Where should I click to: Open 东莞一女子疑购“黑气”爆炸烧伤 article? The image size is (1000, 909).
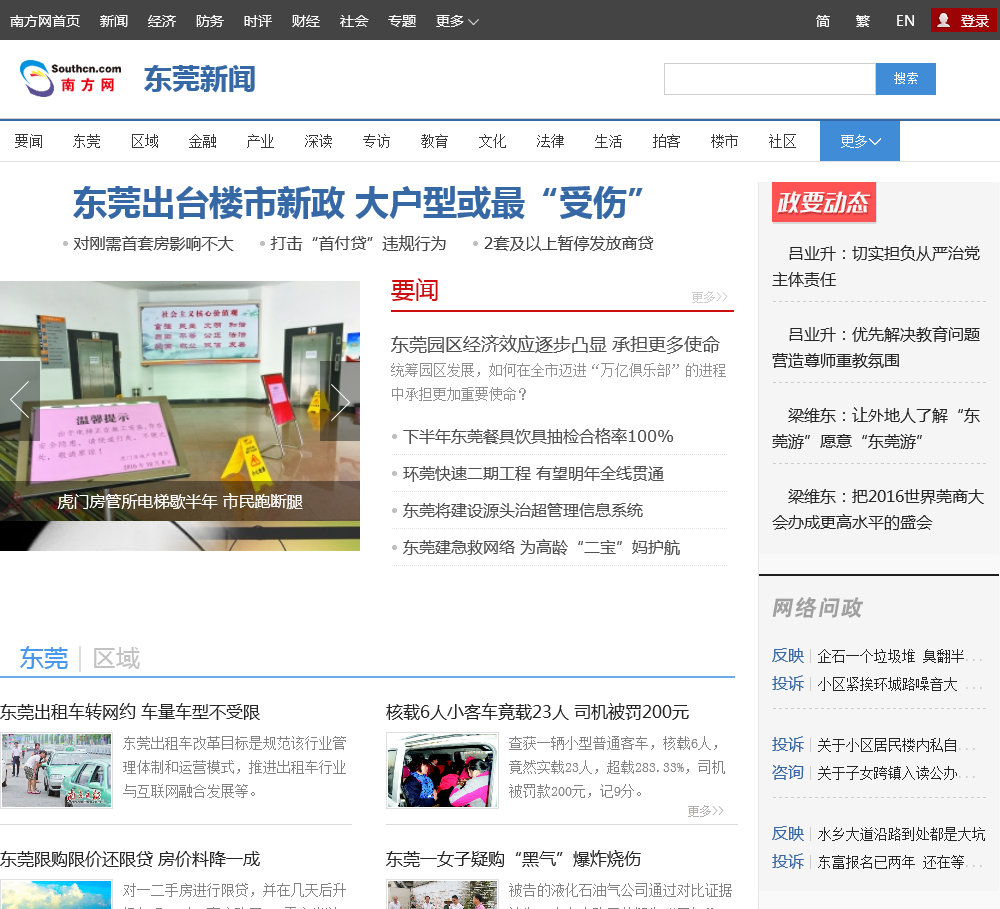coord(513,859)
